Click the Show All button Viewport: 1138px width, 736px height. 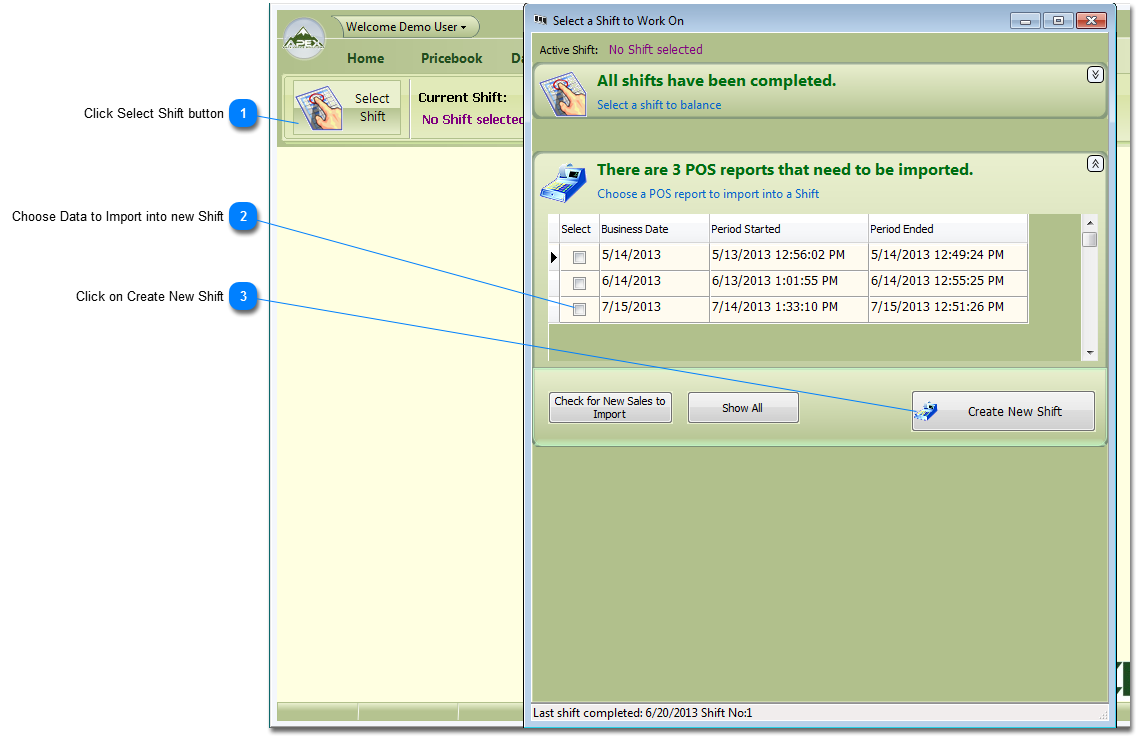(742, 408)
